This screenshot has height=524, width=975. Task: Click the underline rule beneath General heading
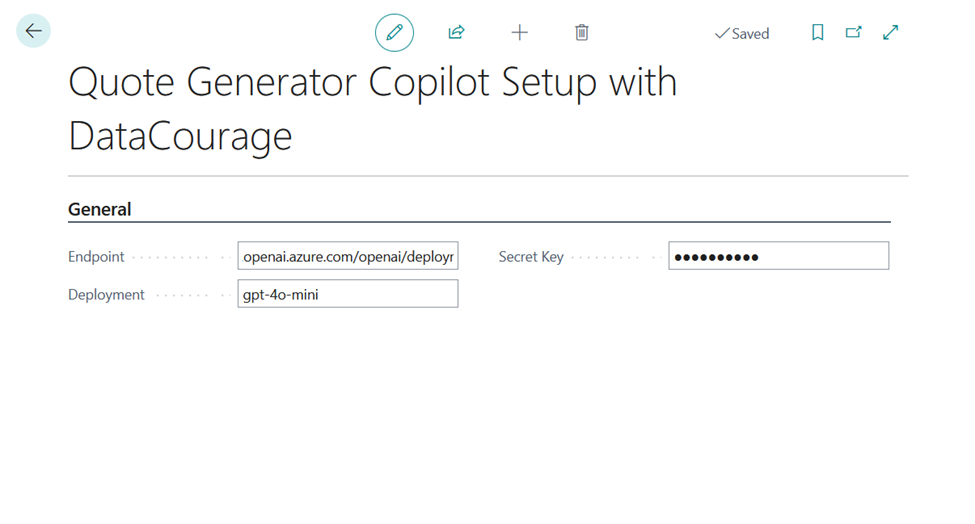pyautogui.click(x=478, y=222)
